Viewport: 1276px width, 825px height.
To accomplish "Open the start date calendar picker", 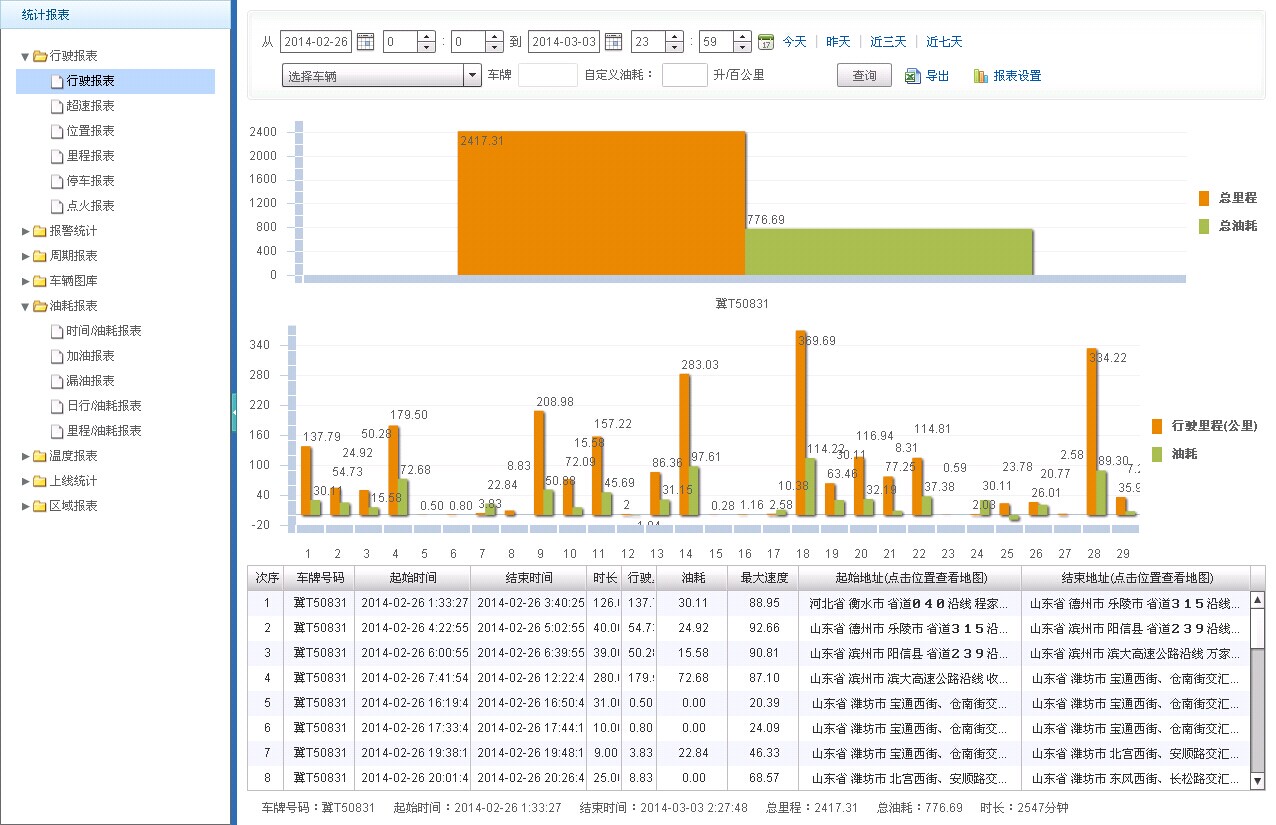I will click(366, 42).
